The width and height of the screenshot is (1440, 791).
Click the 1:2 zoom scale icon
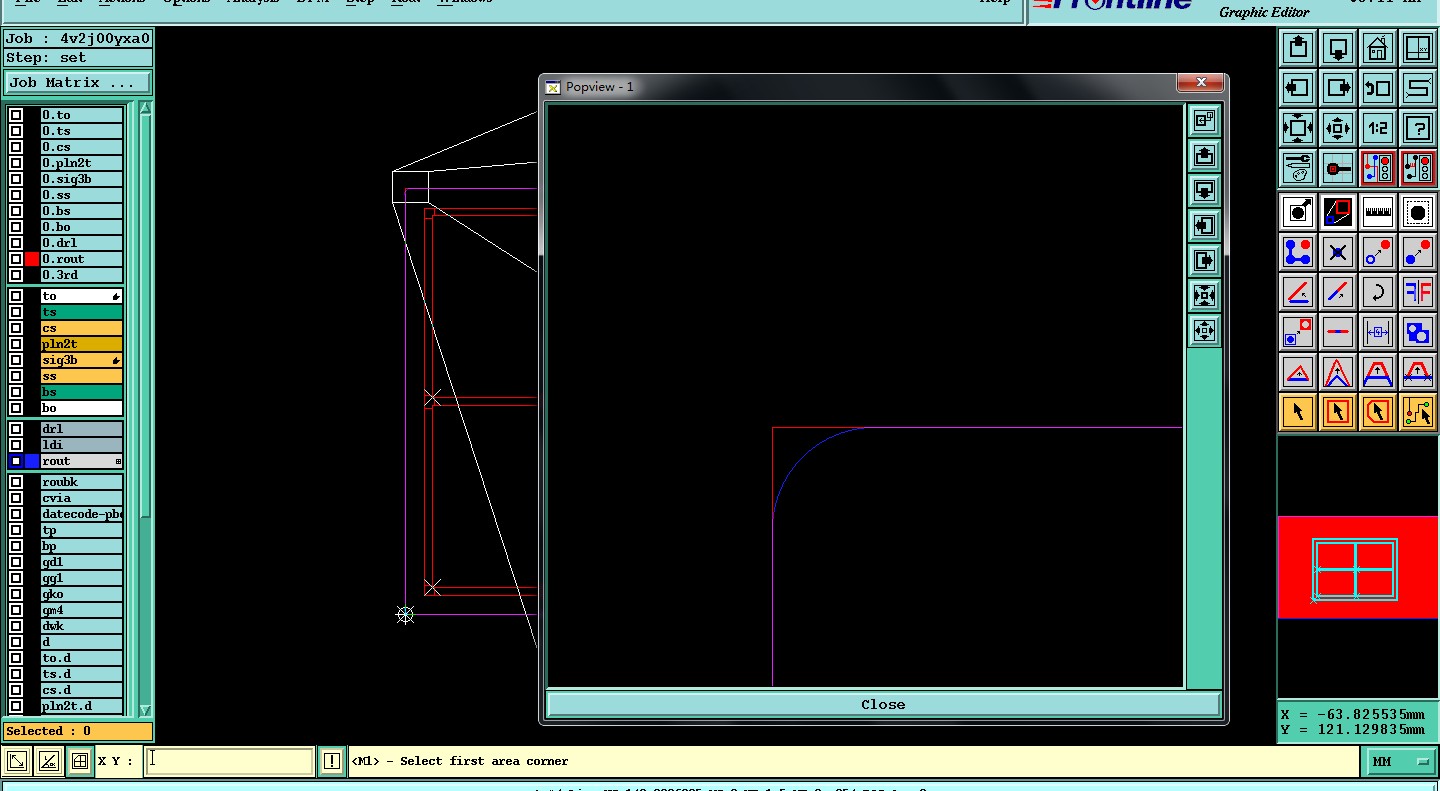click(x=1378, y=127)
